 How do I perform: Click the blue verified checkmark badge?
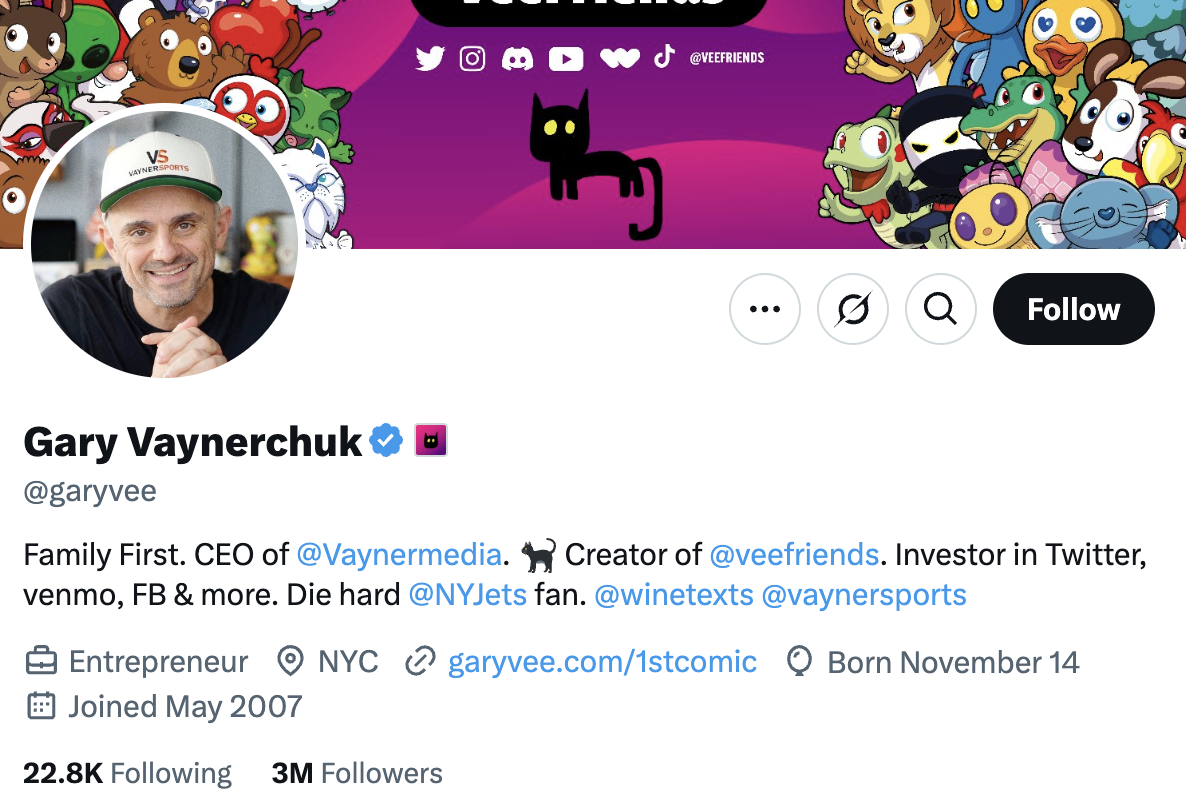[x=385, y=438]
